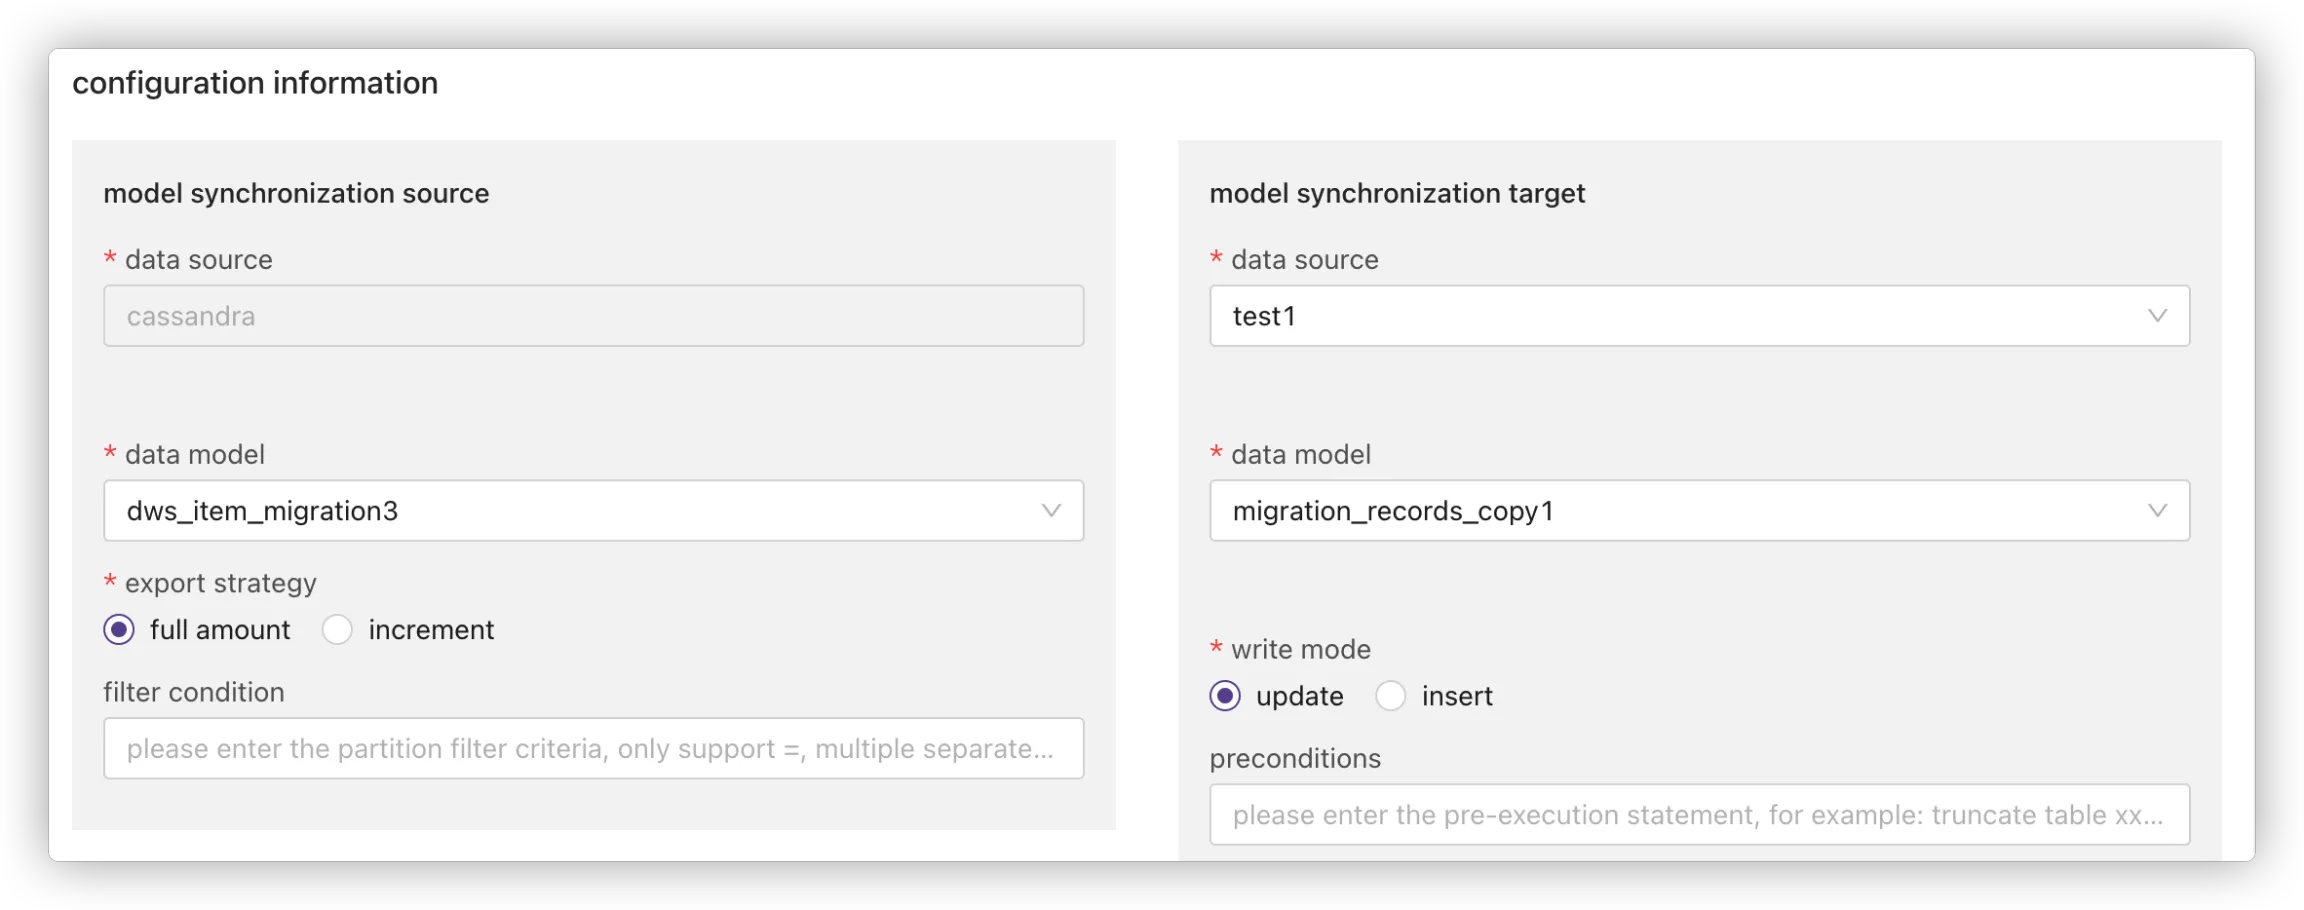
Task: Click the configuration information heading
Action: coord(255,83)
